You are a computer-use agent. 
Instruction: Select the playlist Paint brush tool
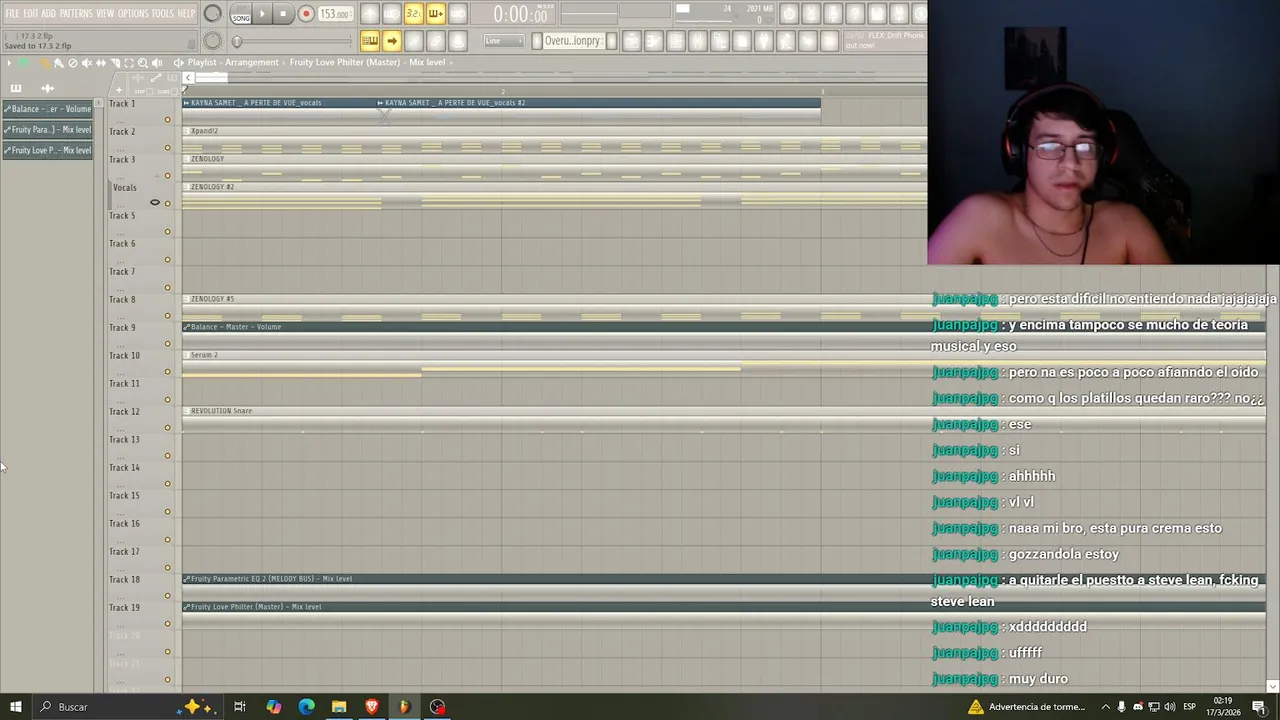58,63
